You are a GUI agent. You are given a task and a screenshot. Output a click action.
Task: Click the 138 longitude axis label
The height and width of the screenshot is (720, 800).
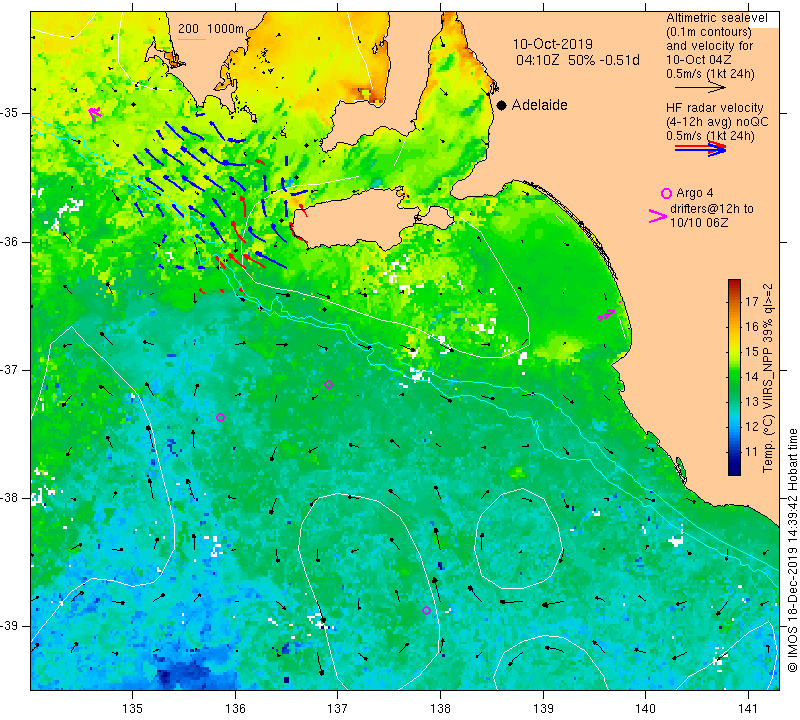440,709
